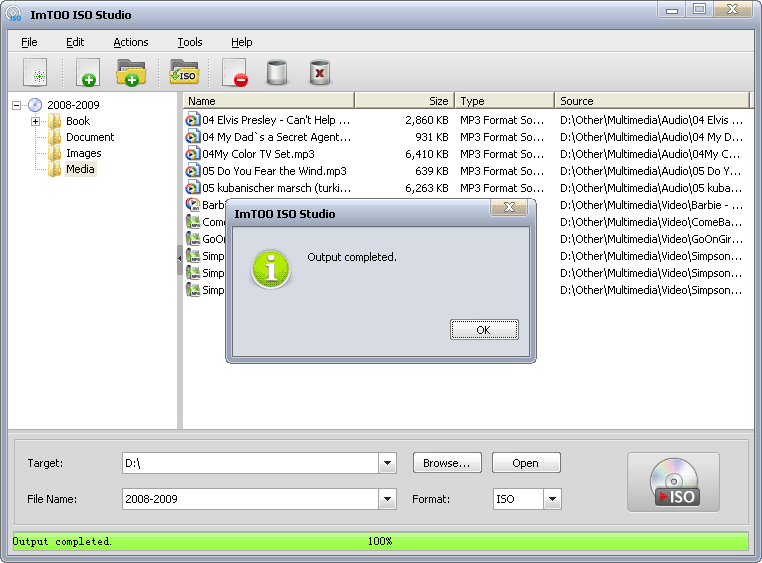Click the Add file toolbar icon

click(88, 72)
